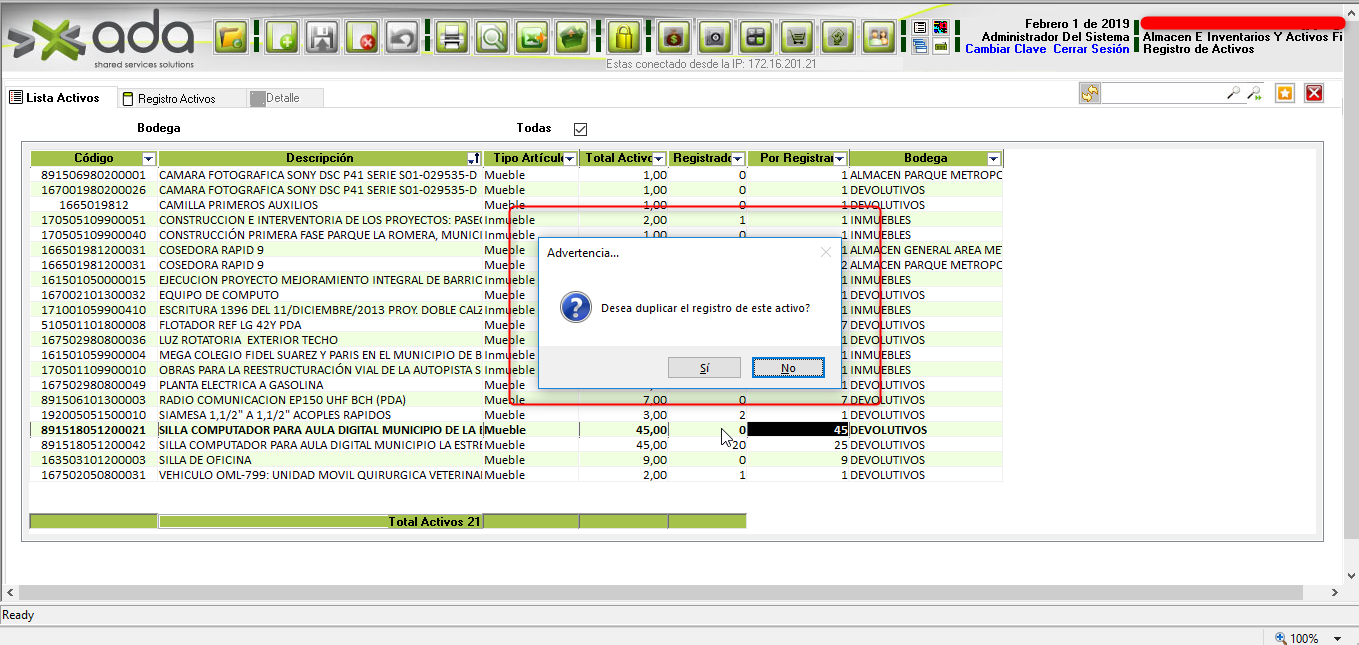
Task: Click the save floppy disk toolbar icon
Action: pyautogui.click(x=322, y=39)
